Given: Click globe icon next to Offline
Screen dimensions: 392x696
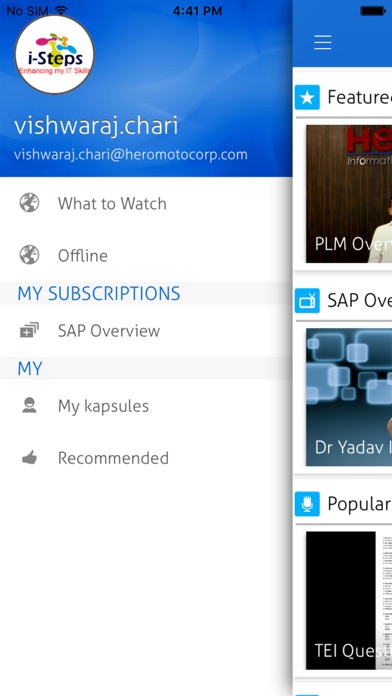Looking at the screenshot, I should click(x=29, y=255).
